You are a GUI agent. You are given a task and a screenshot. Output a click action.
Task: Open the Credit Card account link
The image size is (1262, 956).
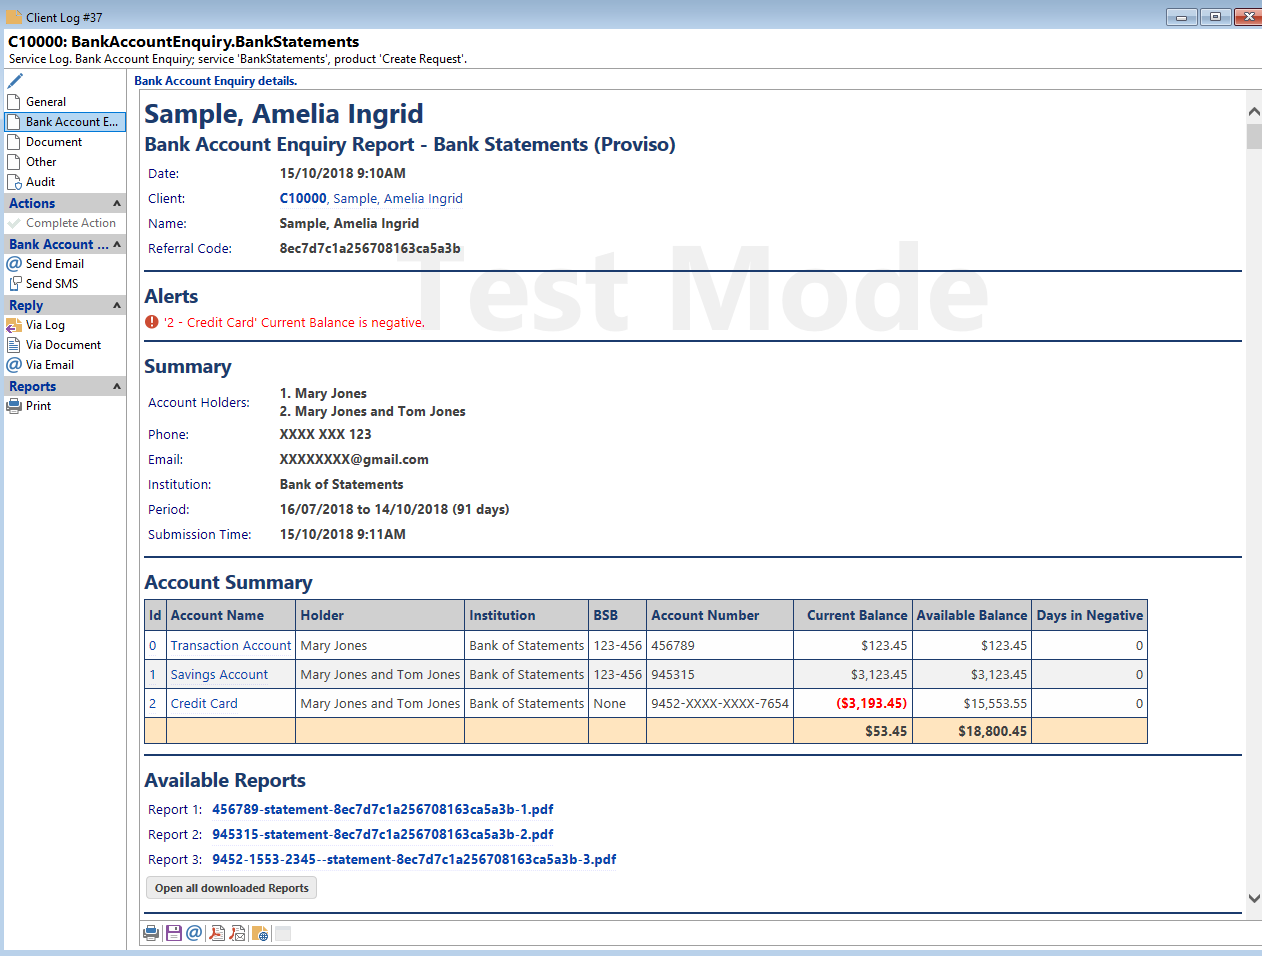(x=204, y=703)
